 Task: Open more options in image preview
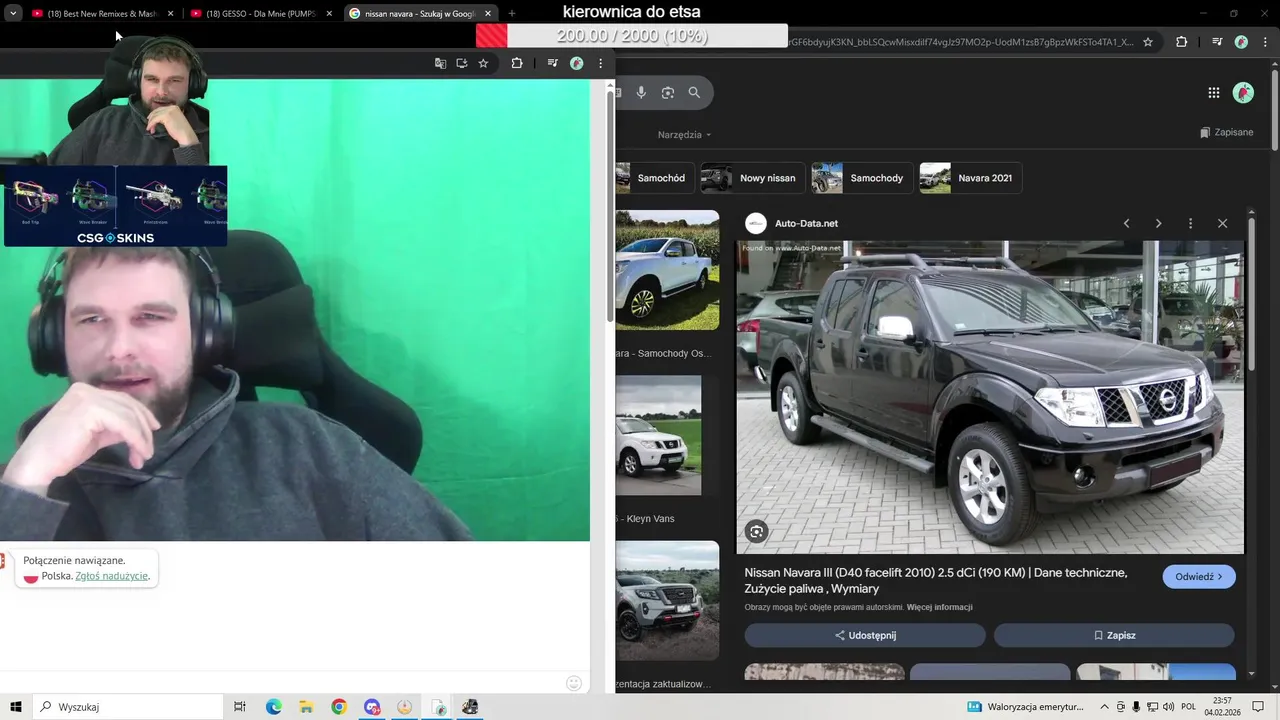(1190, 223)
